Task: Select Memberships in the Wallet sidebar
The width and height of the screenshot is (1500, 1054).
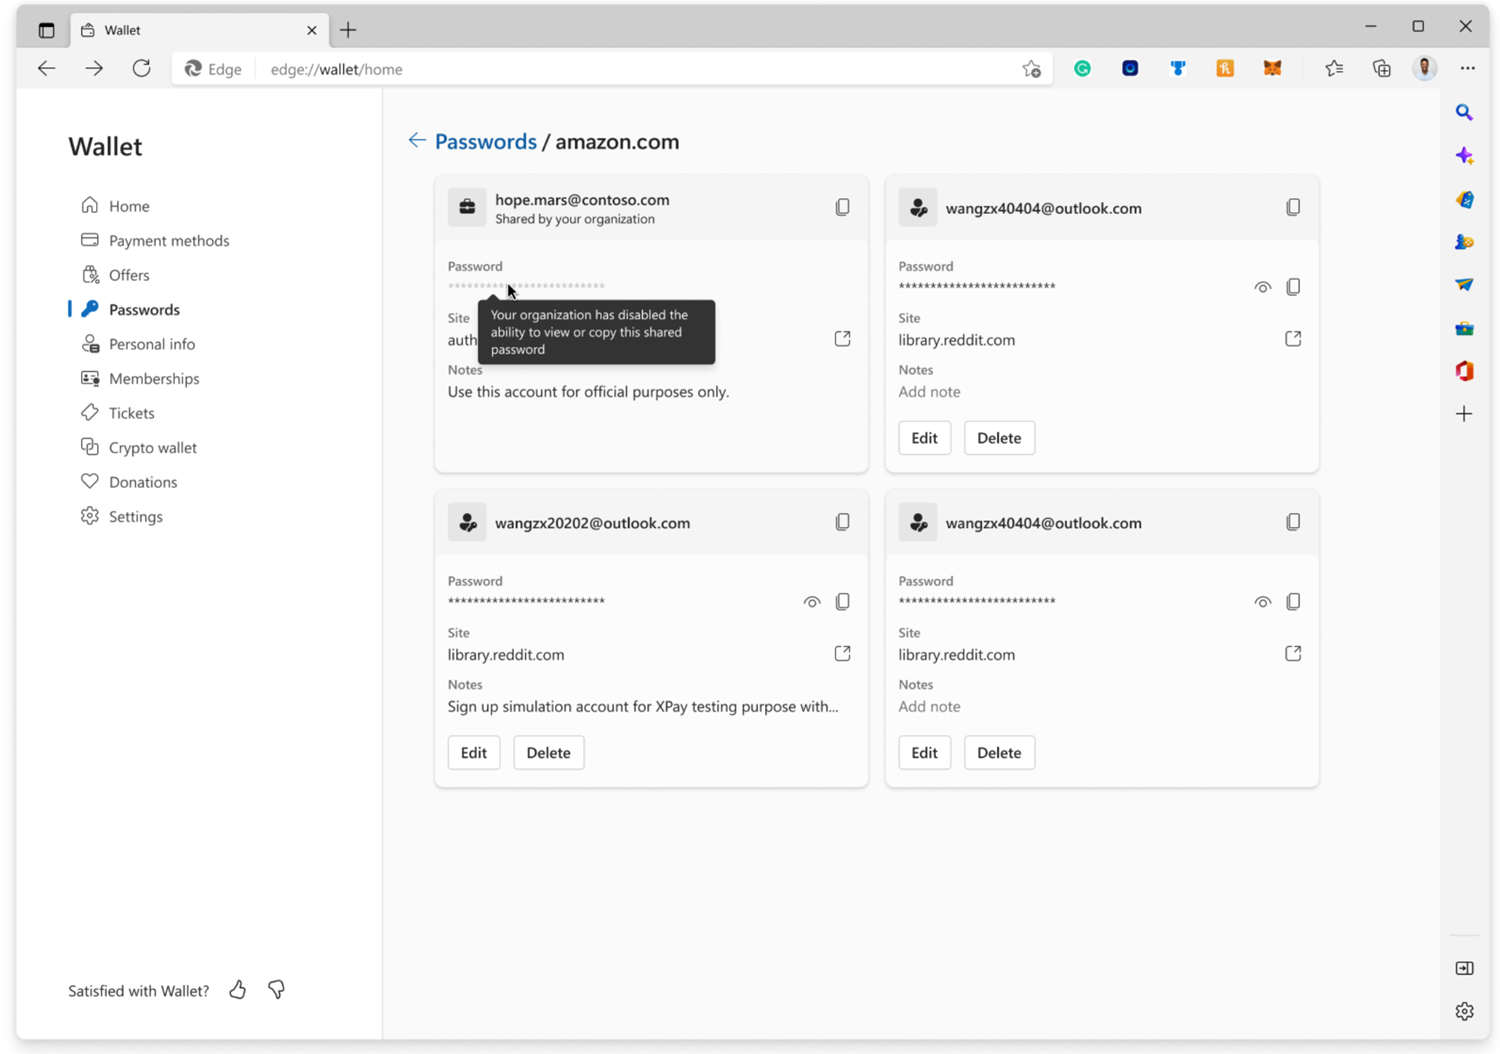Action: pos(154,378)
